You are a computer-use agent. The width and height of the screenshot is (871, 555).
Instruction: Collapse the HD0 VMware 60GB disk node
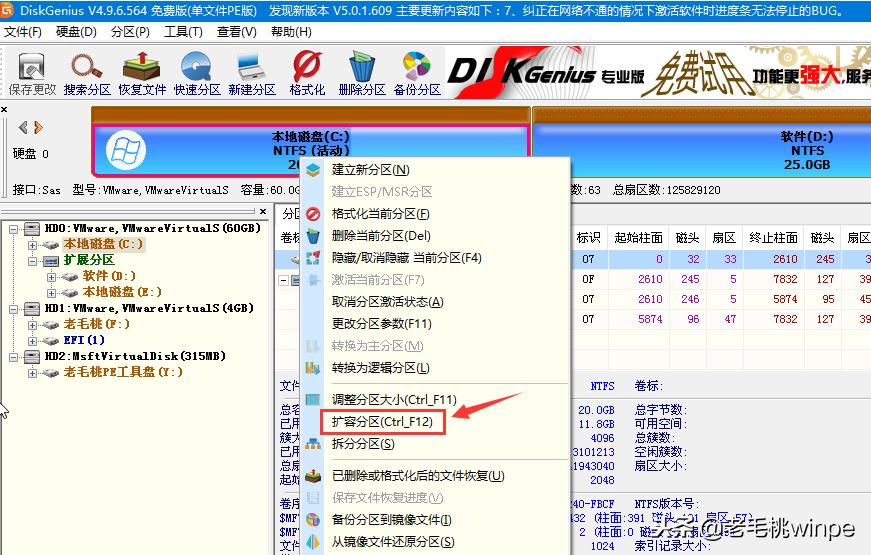pos(13,228)
